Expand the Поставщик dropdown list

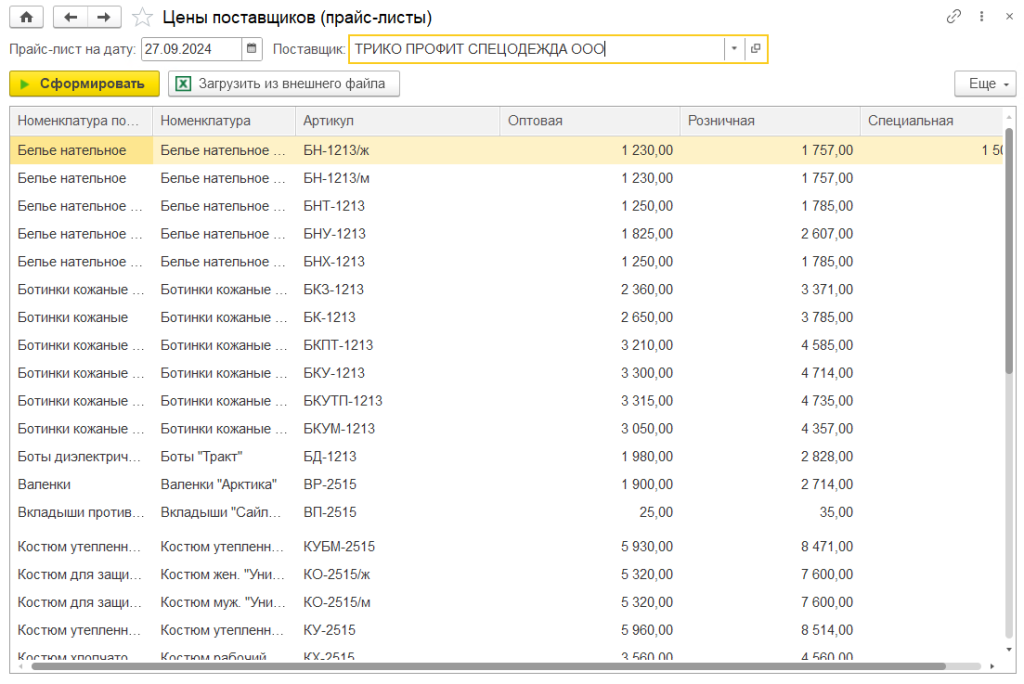tap(734, 49)
